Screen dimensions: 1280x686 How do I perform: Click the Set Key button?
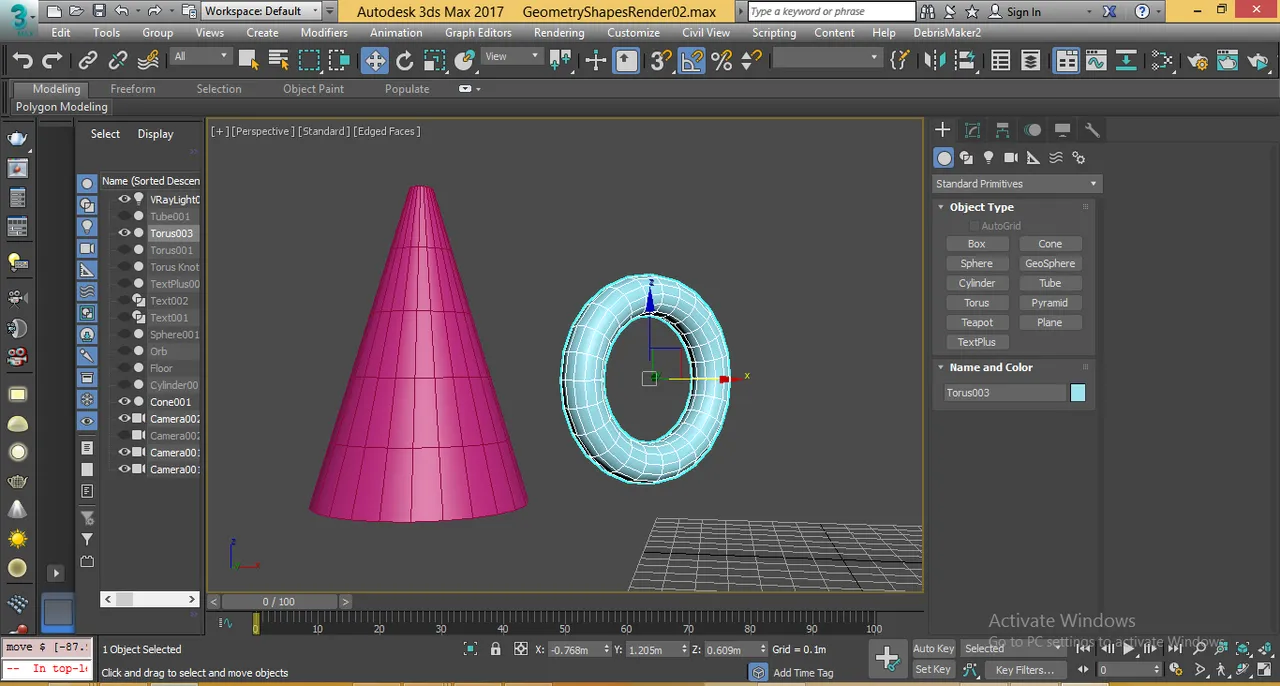point(933,669)
